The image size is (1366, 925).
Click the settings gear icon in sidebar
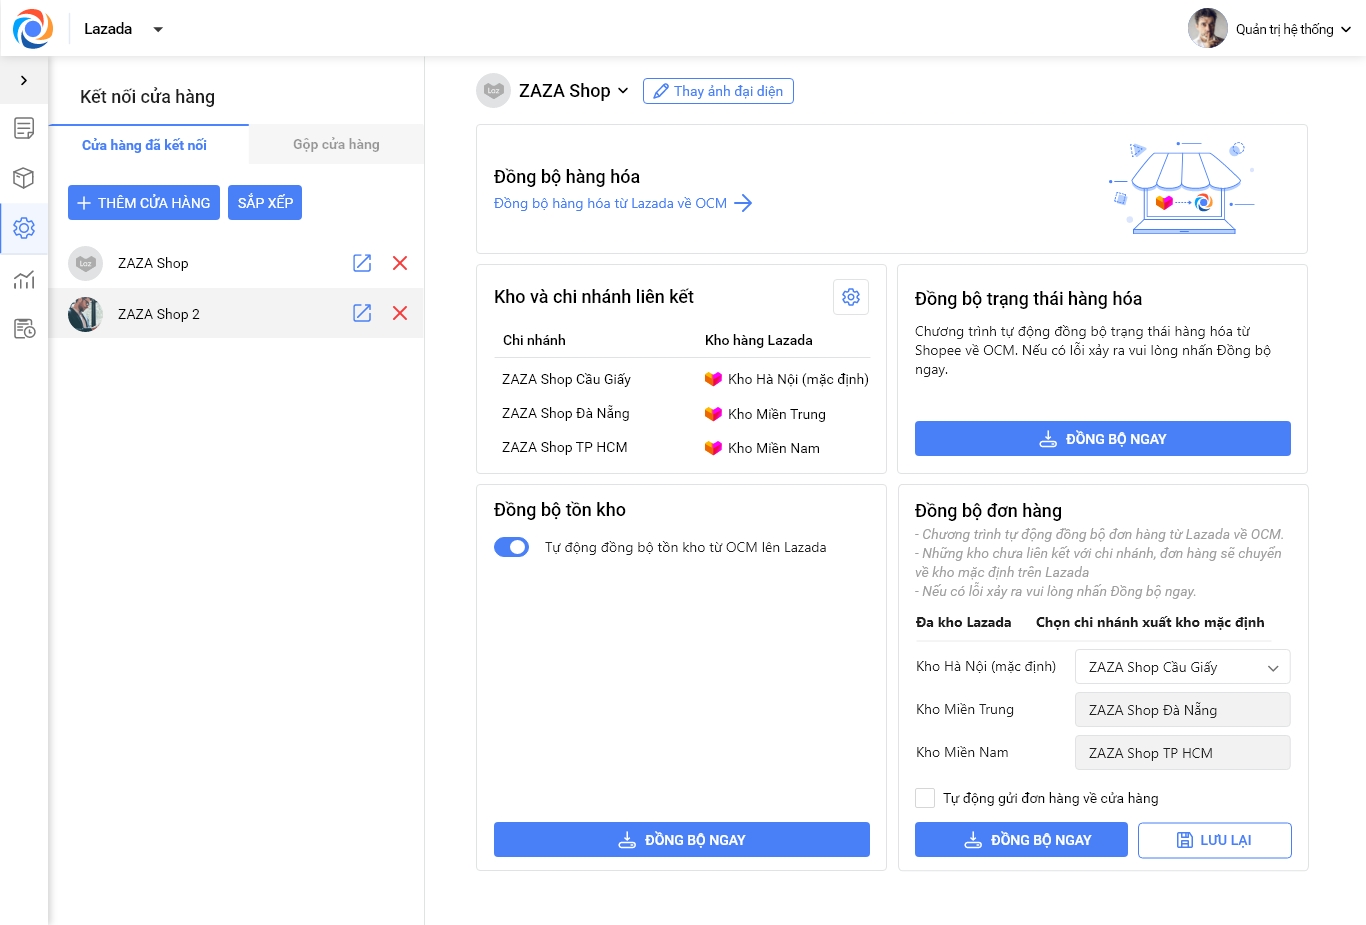tap(24, 228)
